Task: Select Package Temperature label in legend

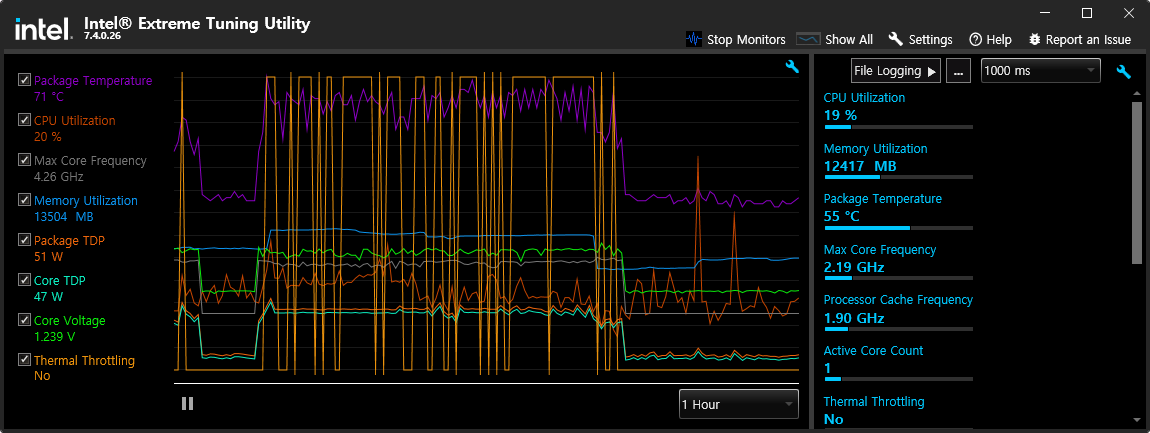Action: pyautogui.click(x=93, y=81)
